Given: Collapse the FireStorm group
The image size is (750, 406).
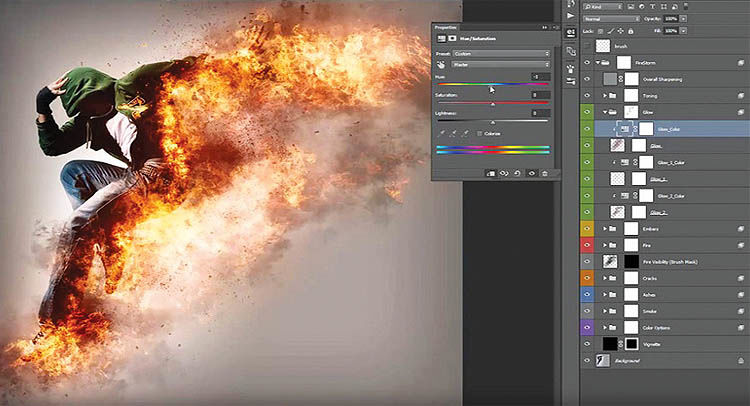Looking at the screenshot, I should 598,63.
